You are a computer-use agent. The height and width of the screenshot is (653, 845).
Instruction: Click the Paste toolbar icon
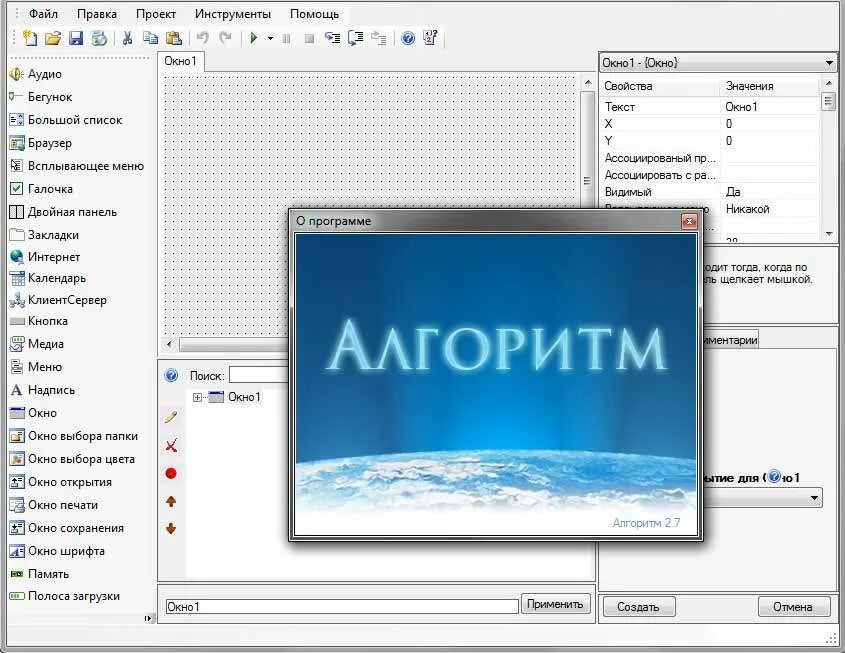(174, 38)
